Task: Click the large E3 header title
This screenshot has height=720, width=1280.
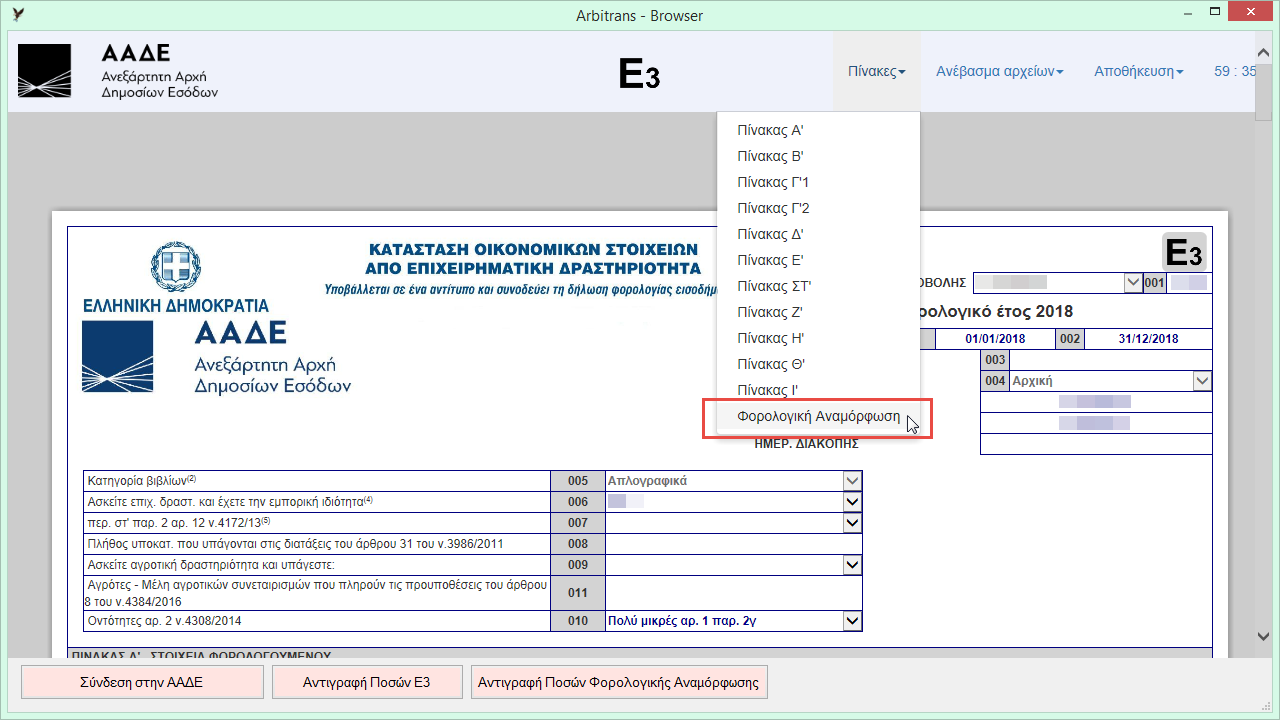Action: (x=640, y=74)
